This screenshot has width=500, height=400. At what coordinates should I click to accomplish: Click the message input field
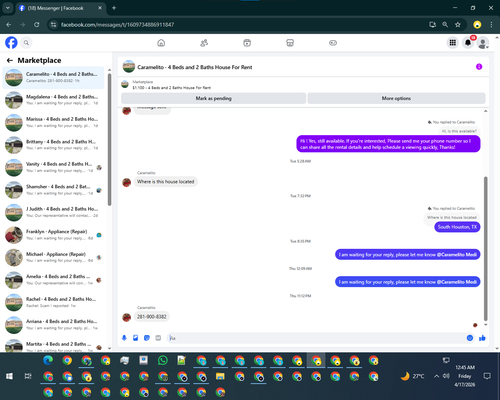click(x=317, y=338)
